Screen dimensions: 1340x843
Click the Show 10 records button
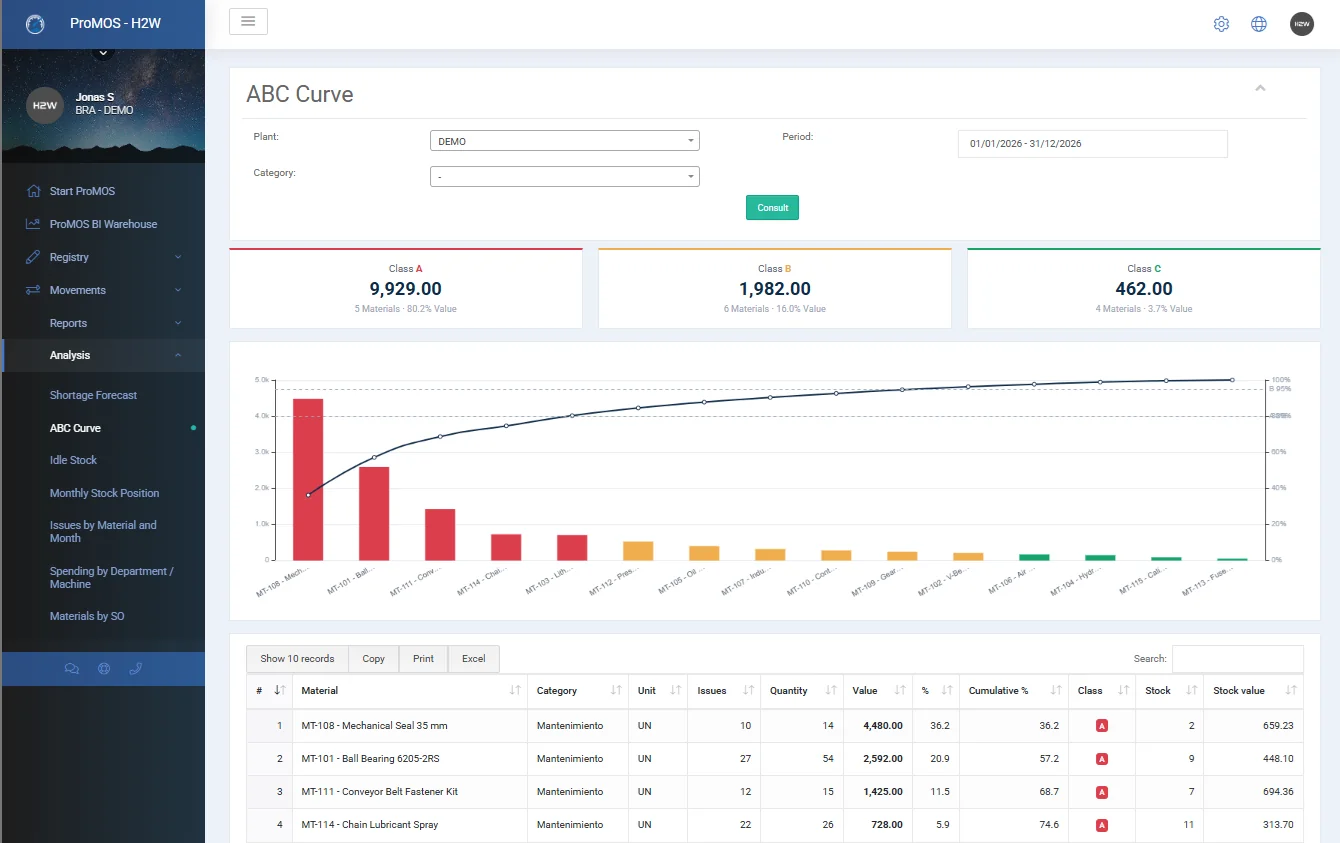(297, 659)
